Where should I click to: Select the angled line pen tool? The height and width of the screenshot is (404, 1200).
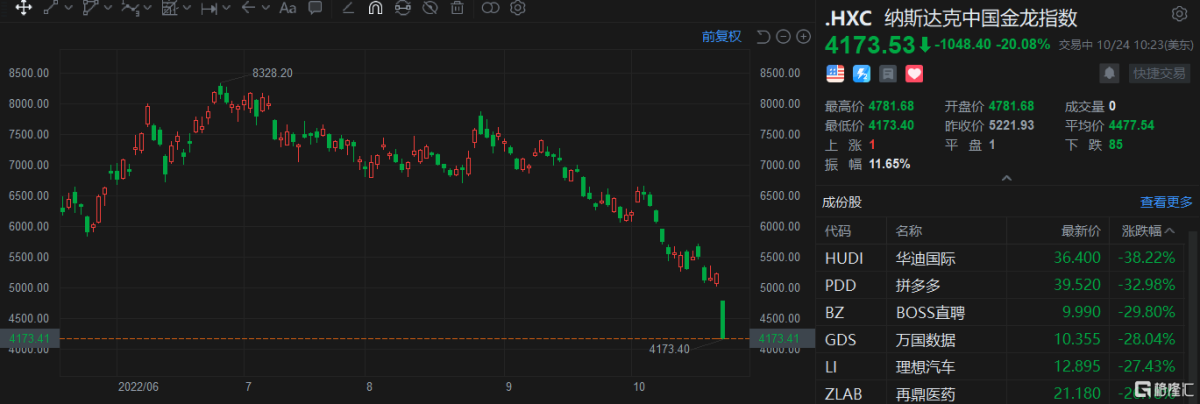click(347, 8)
